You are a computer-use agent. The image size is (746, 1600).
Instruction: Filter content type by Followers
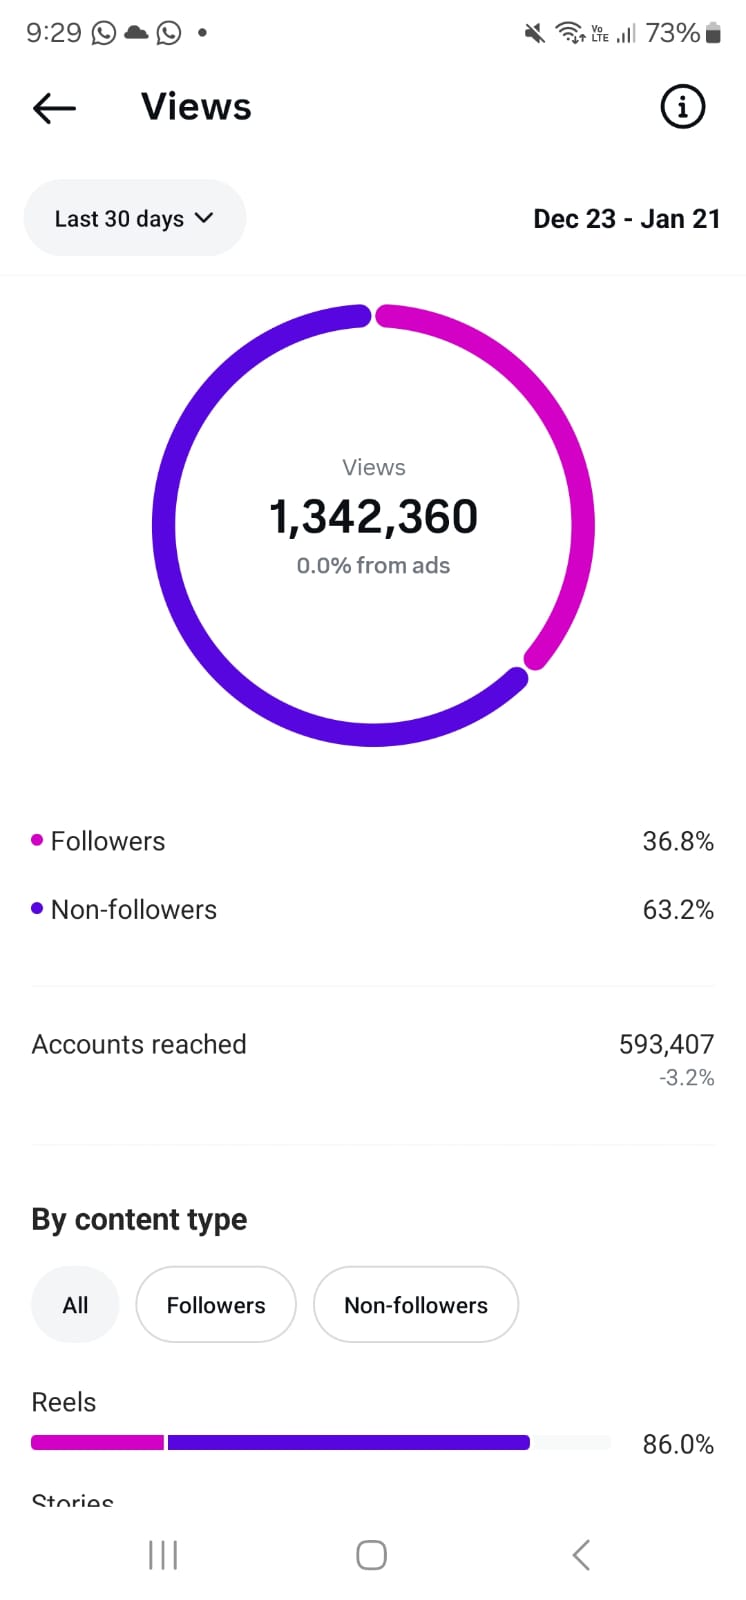(216, 1305)
